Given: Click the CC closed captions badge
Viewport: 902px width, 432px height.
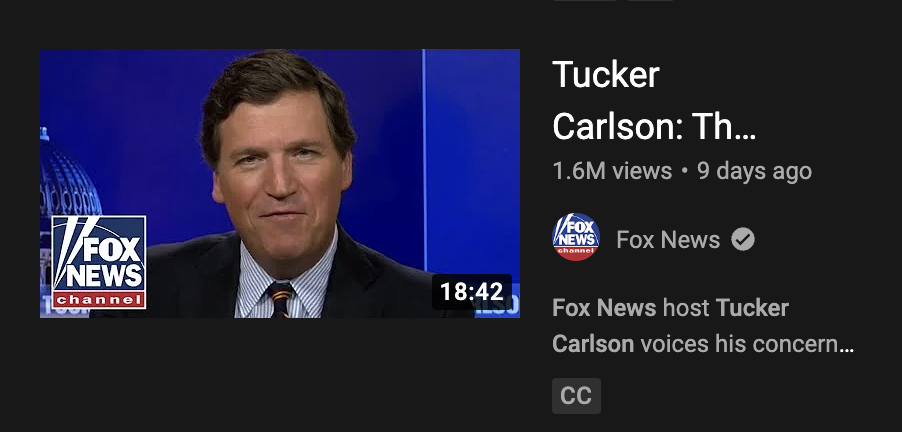Looking at the screenshot, I should click(576, 396).
